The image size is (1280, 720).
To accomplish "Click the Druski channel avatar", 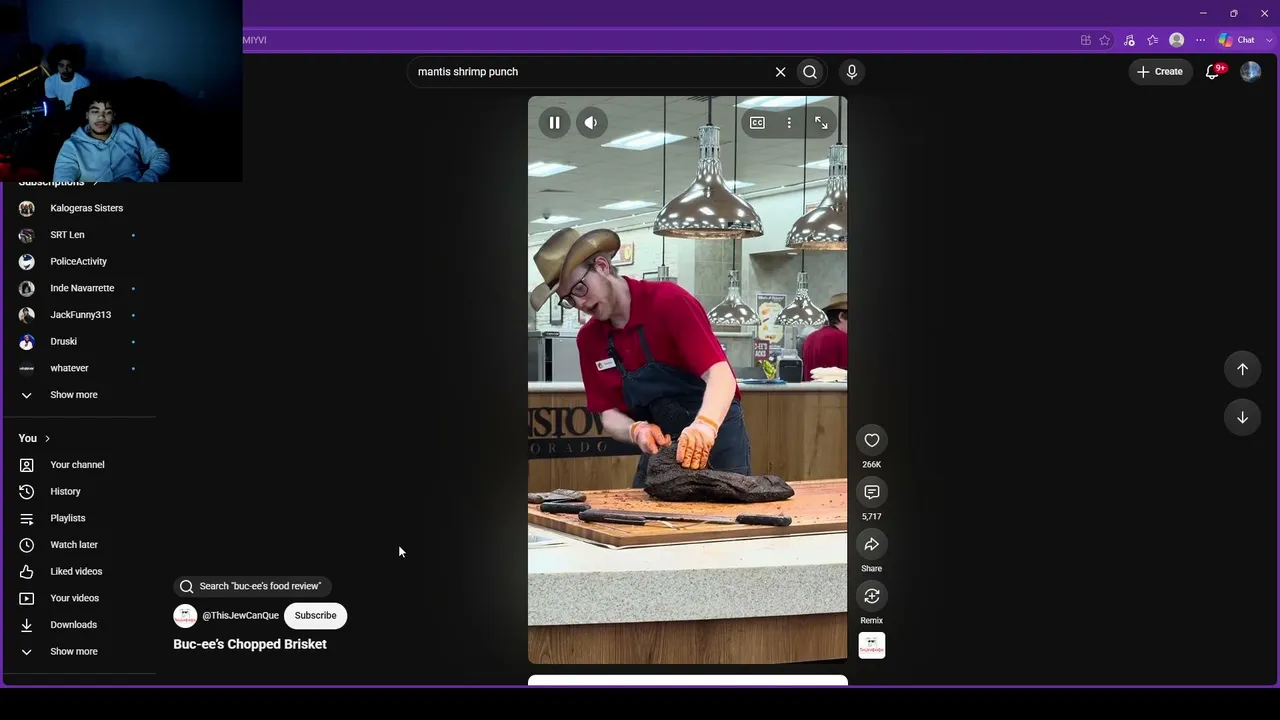I will (27, 341).
